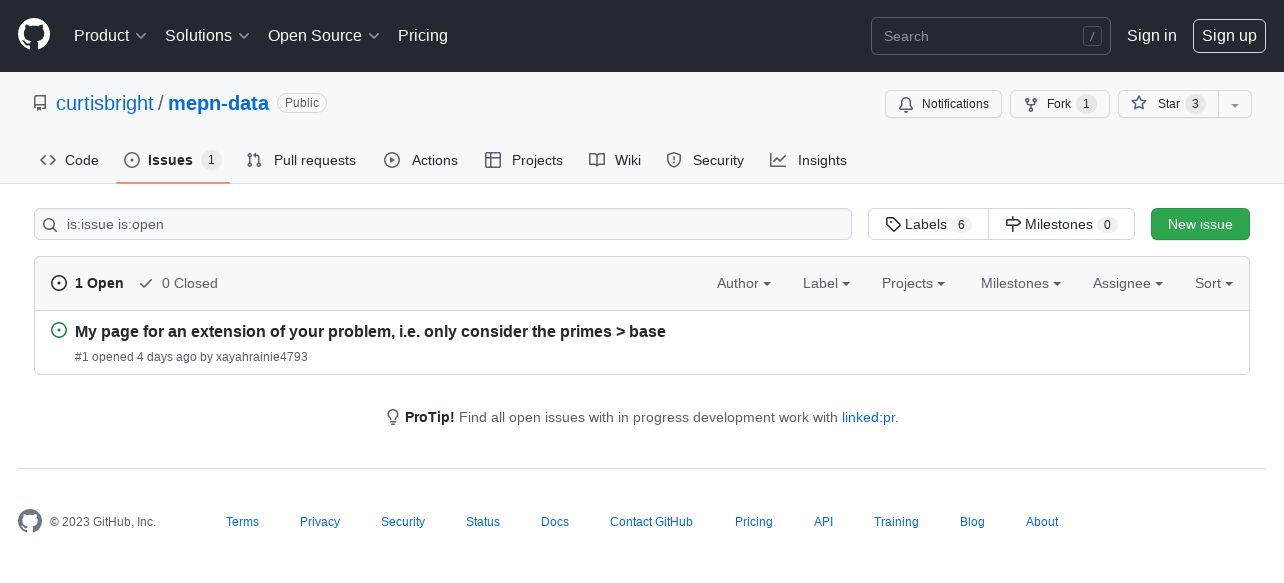Click the Notifications bell icon
1284x583 pixels.
(906, 104)
